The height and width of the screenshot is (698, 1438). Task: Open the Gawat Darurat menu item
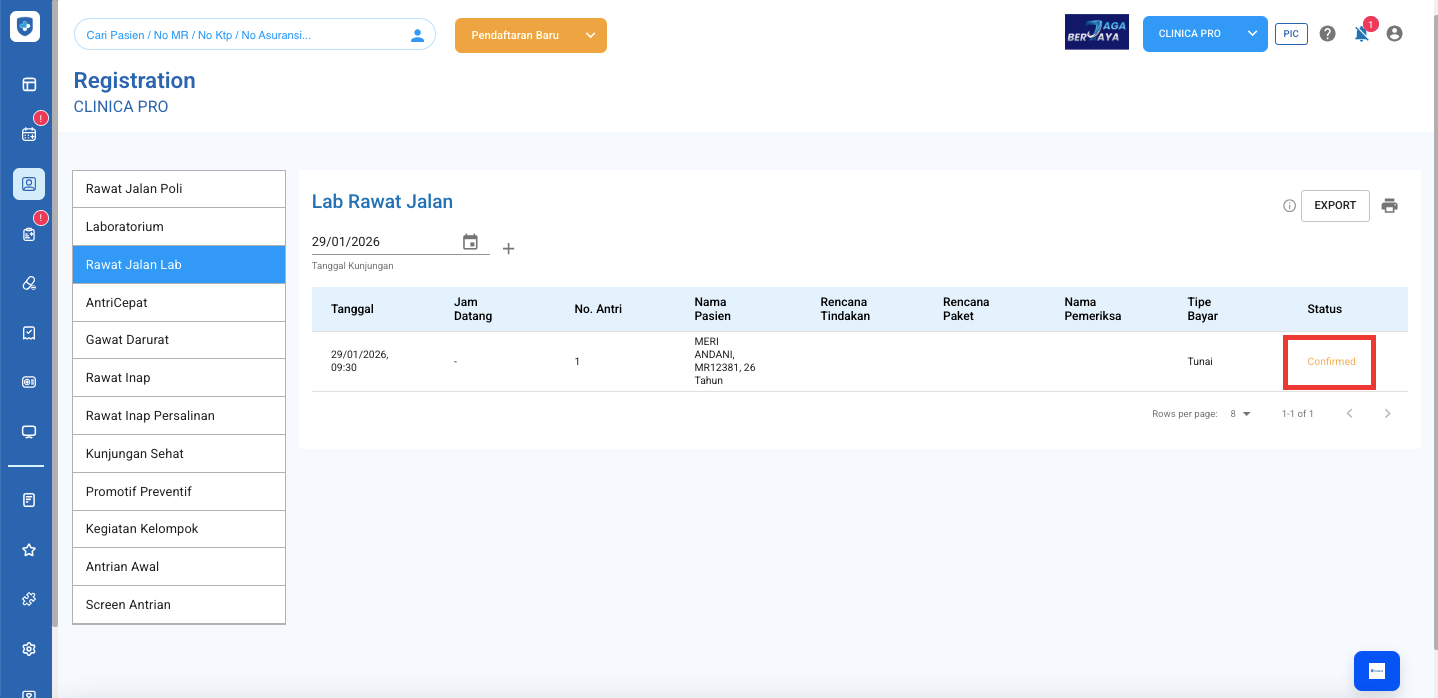pos(179,340)
